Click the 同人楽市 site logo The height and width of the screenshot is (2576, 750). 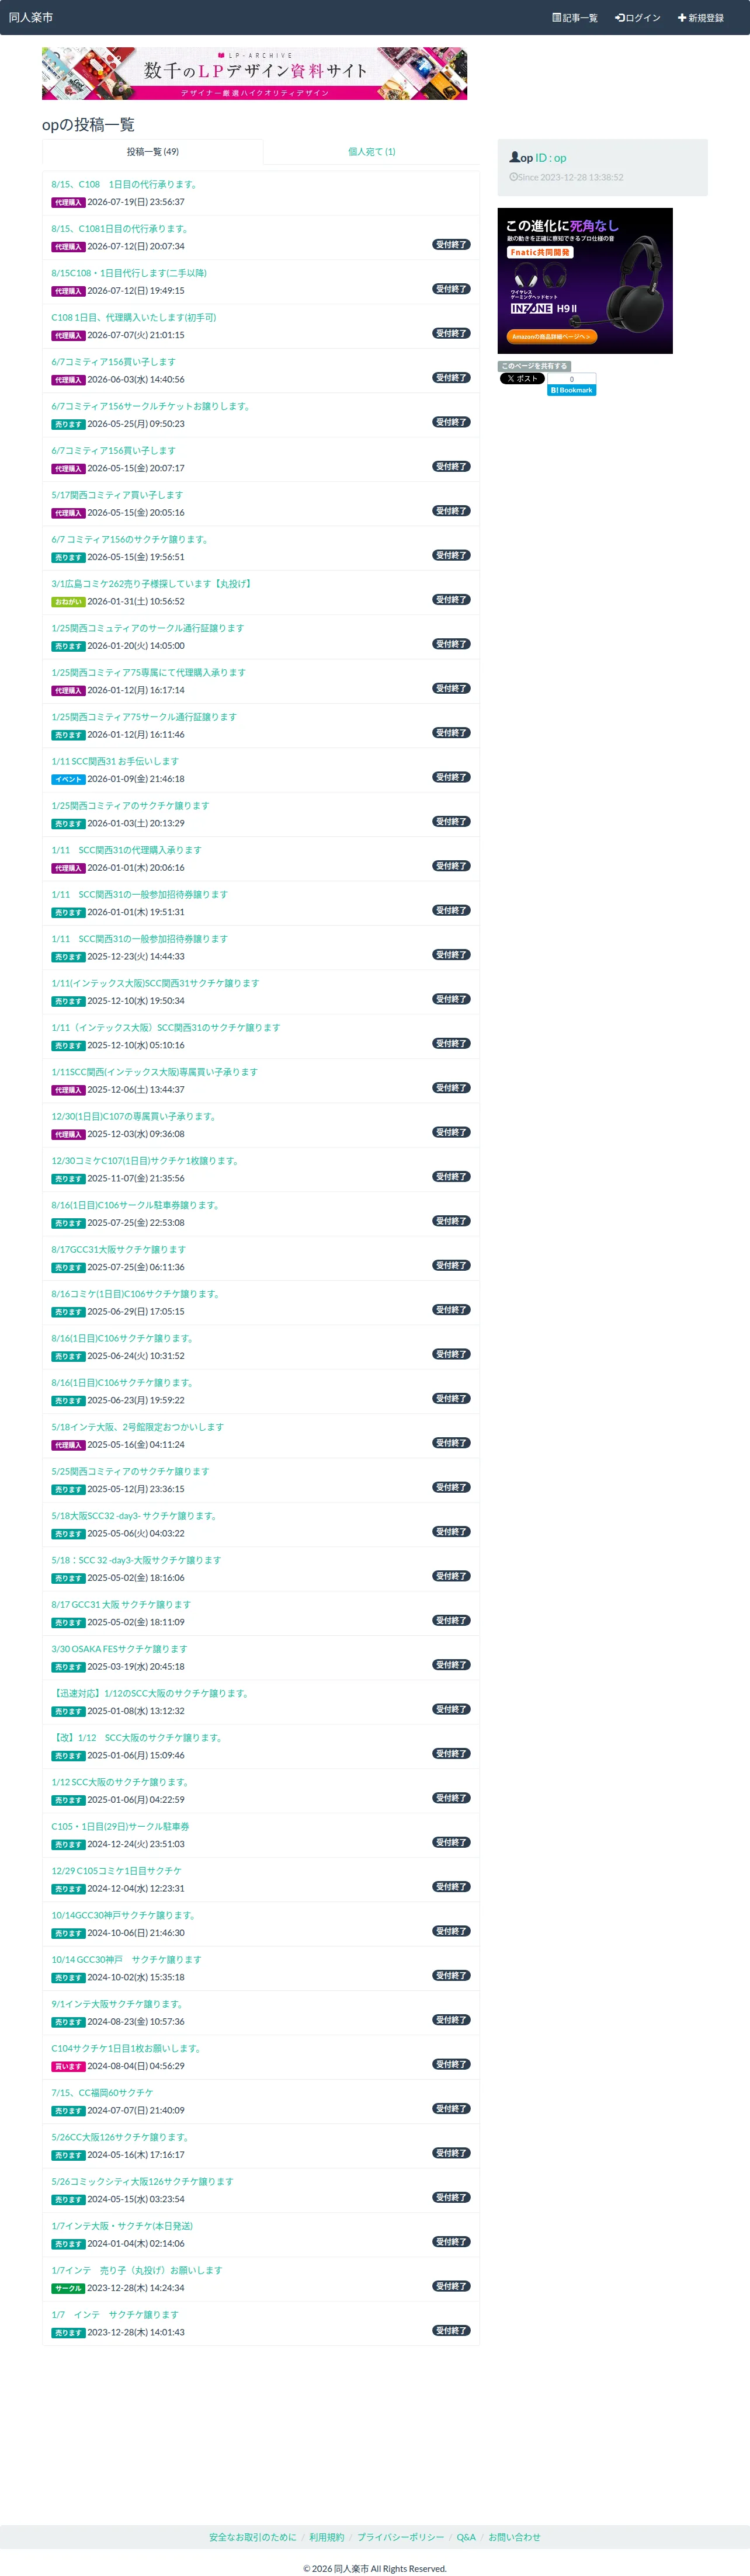pyautogui.click(x=31, y=18)
